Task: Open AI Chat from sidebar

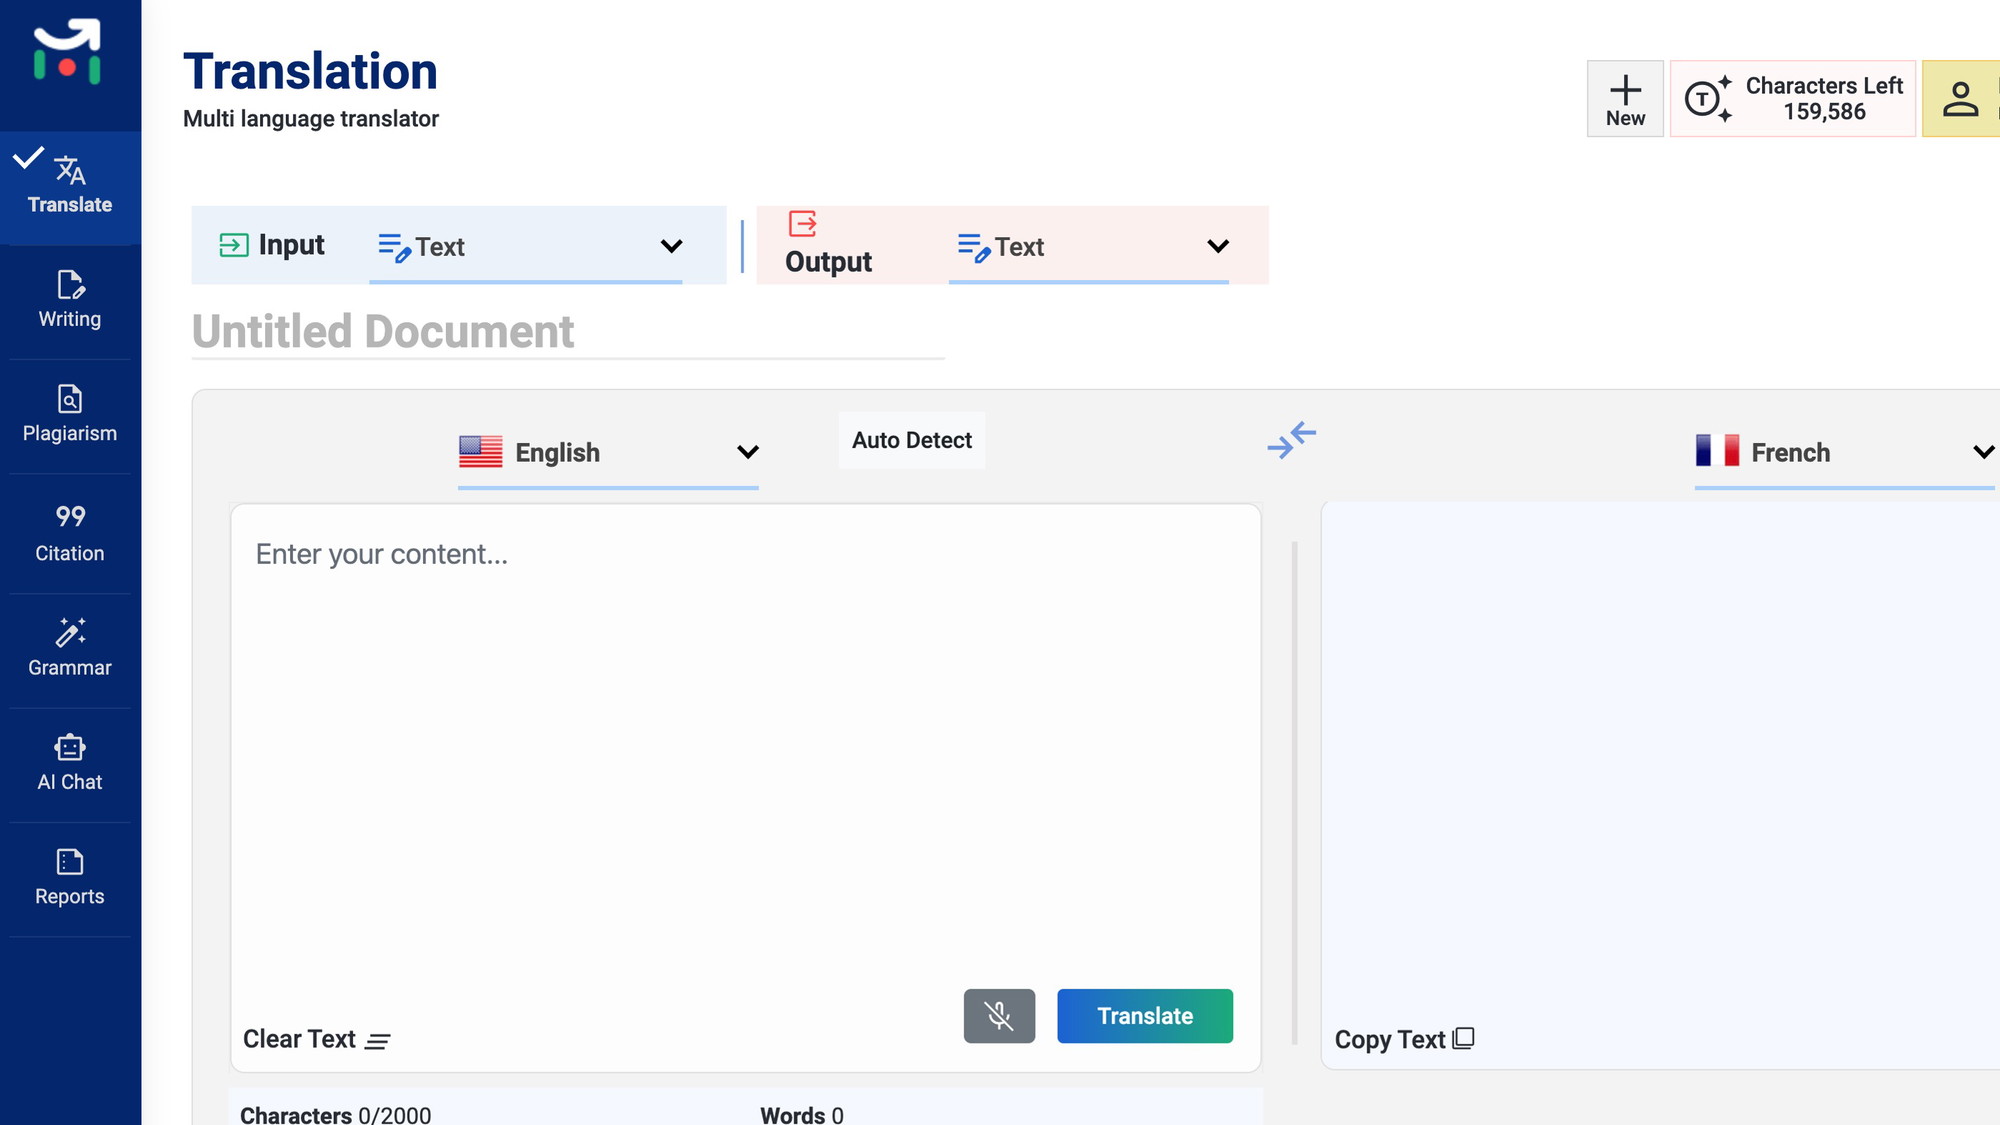Action: [x=70, y=763]
